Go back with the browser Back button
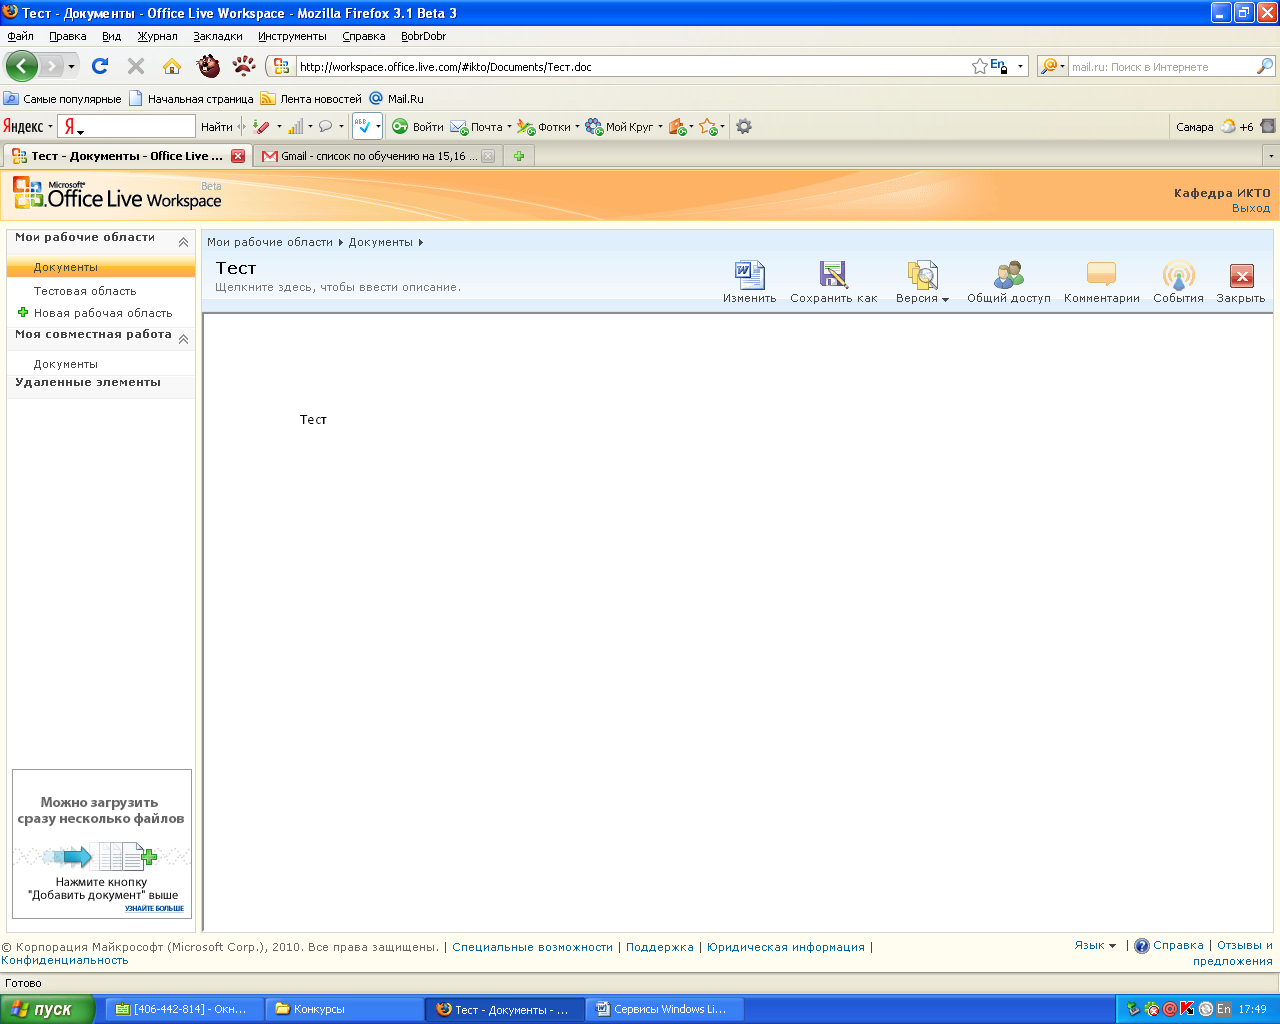 pyautogui.click(x=21, y=66)
